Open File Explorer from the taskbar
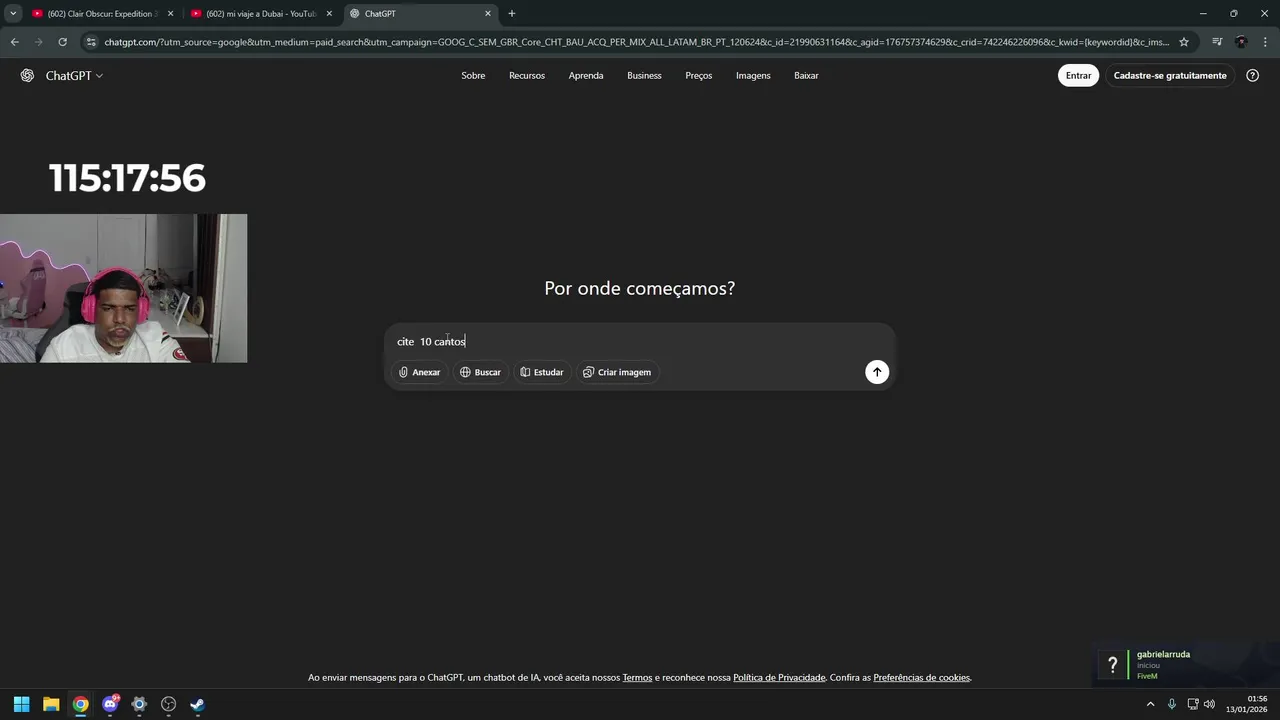 (x=51, y=704)
